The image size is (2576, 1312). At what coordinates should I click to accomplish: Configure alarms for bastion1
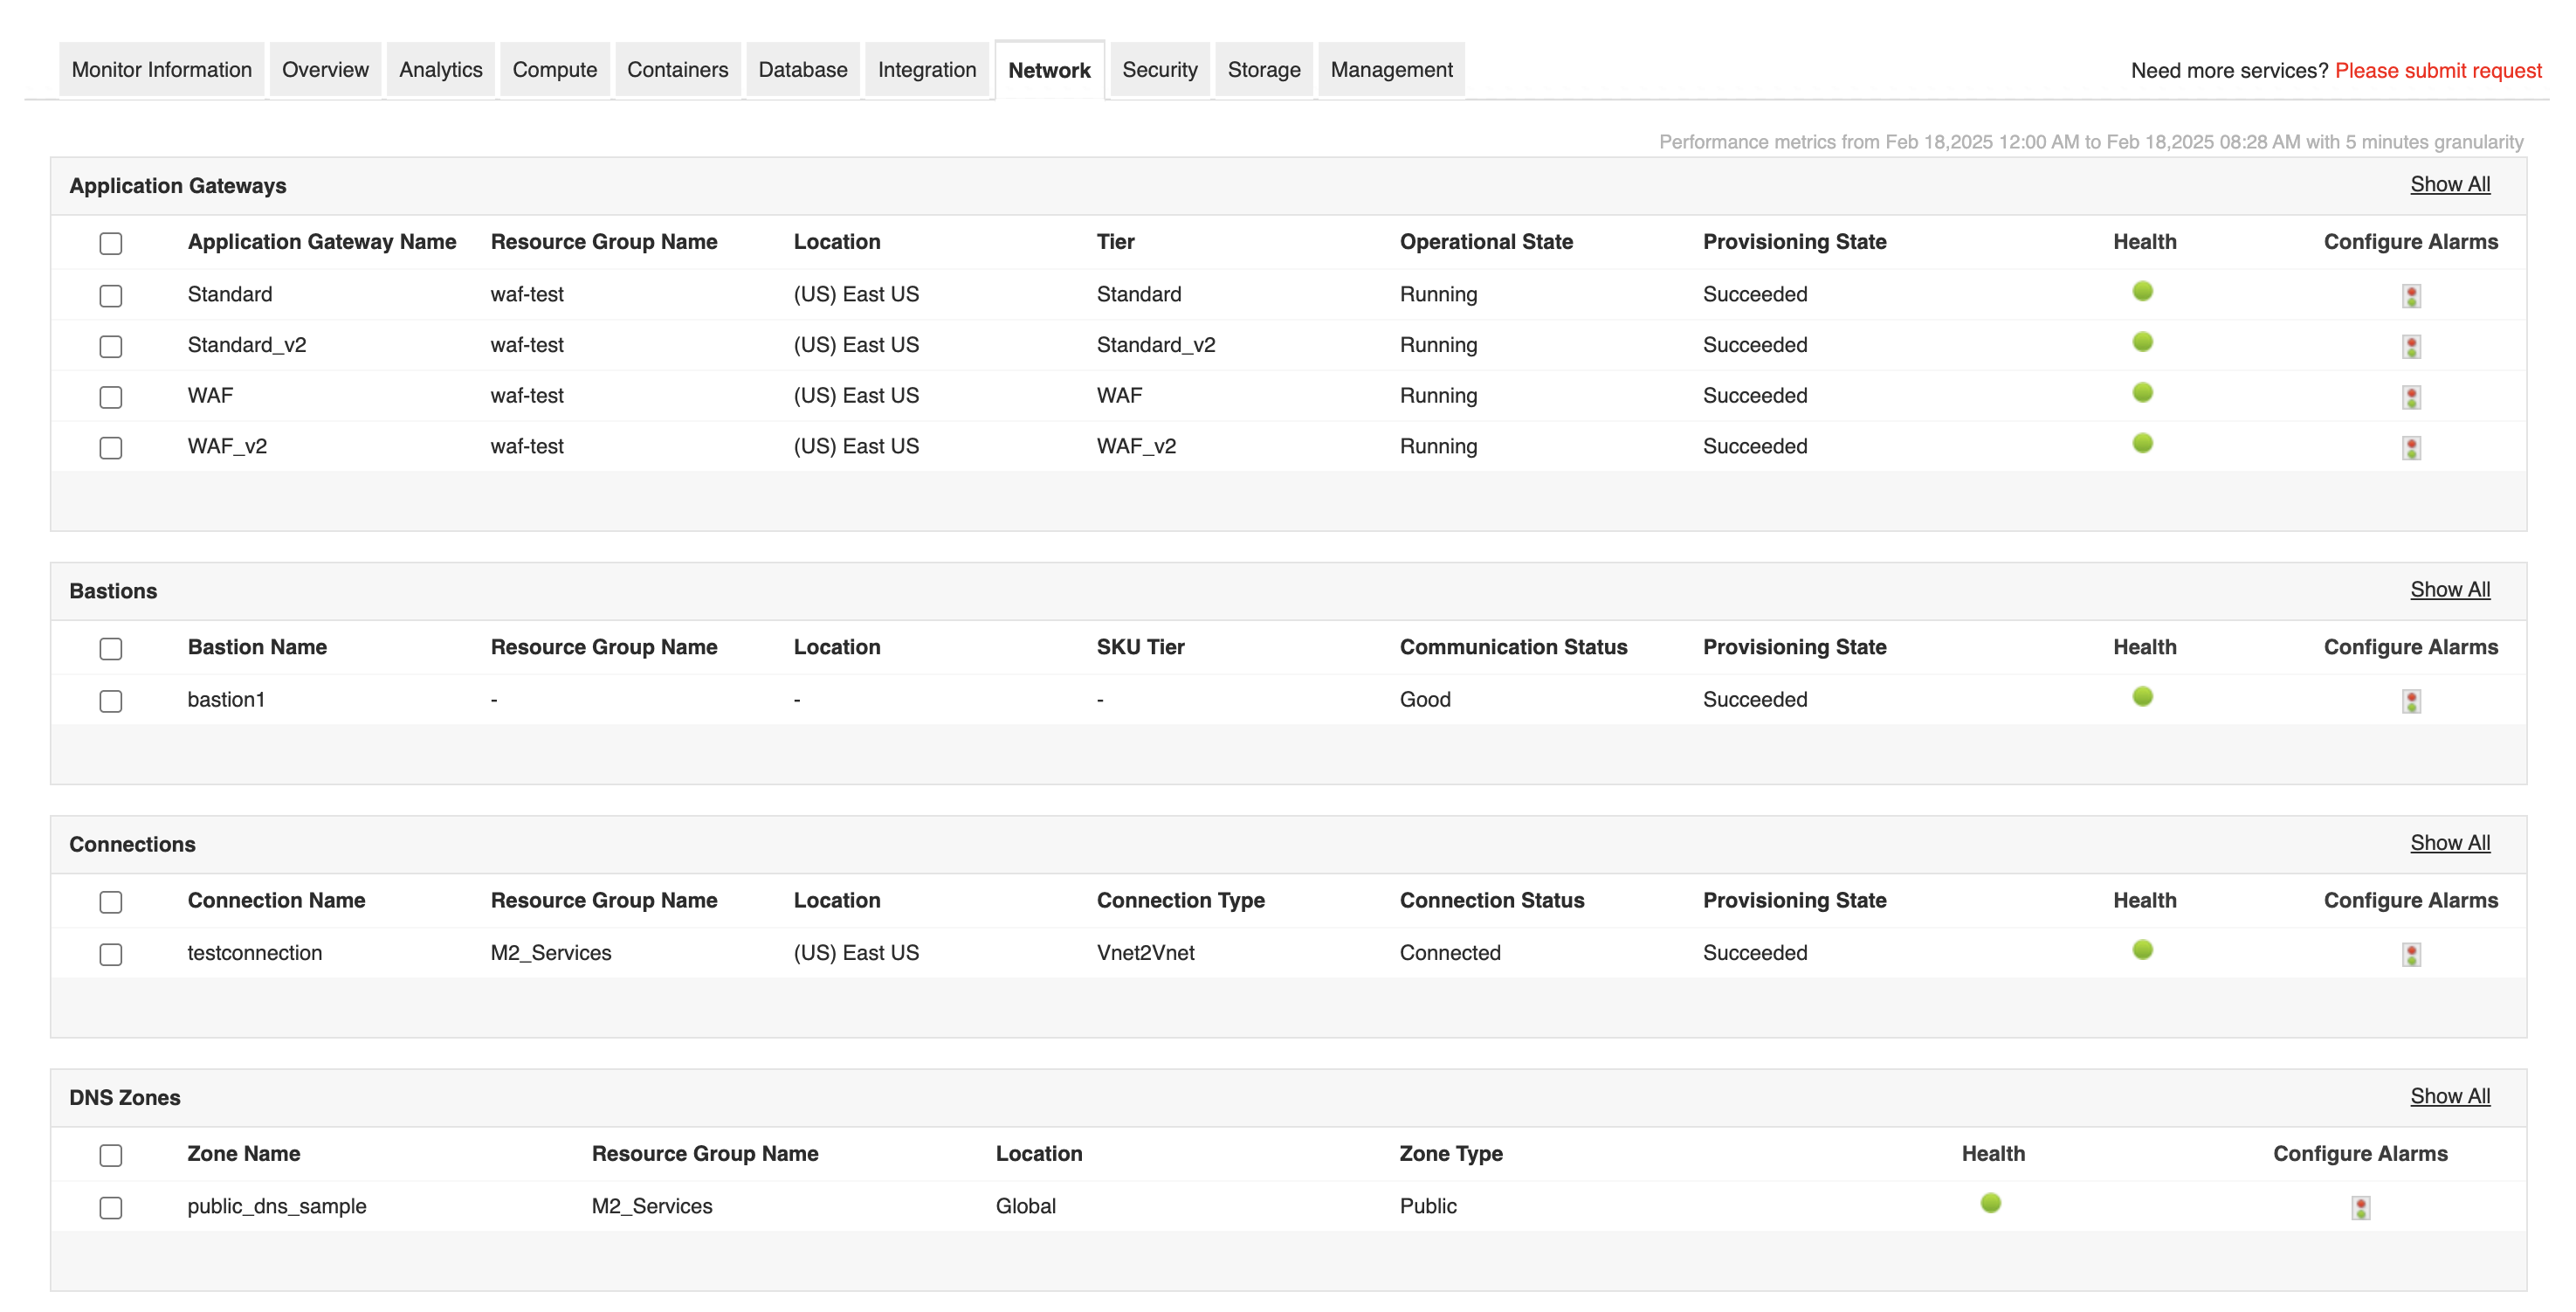point(2413,701)
